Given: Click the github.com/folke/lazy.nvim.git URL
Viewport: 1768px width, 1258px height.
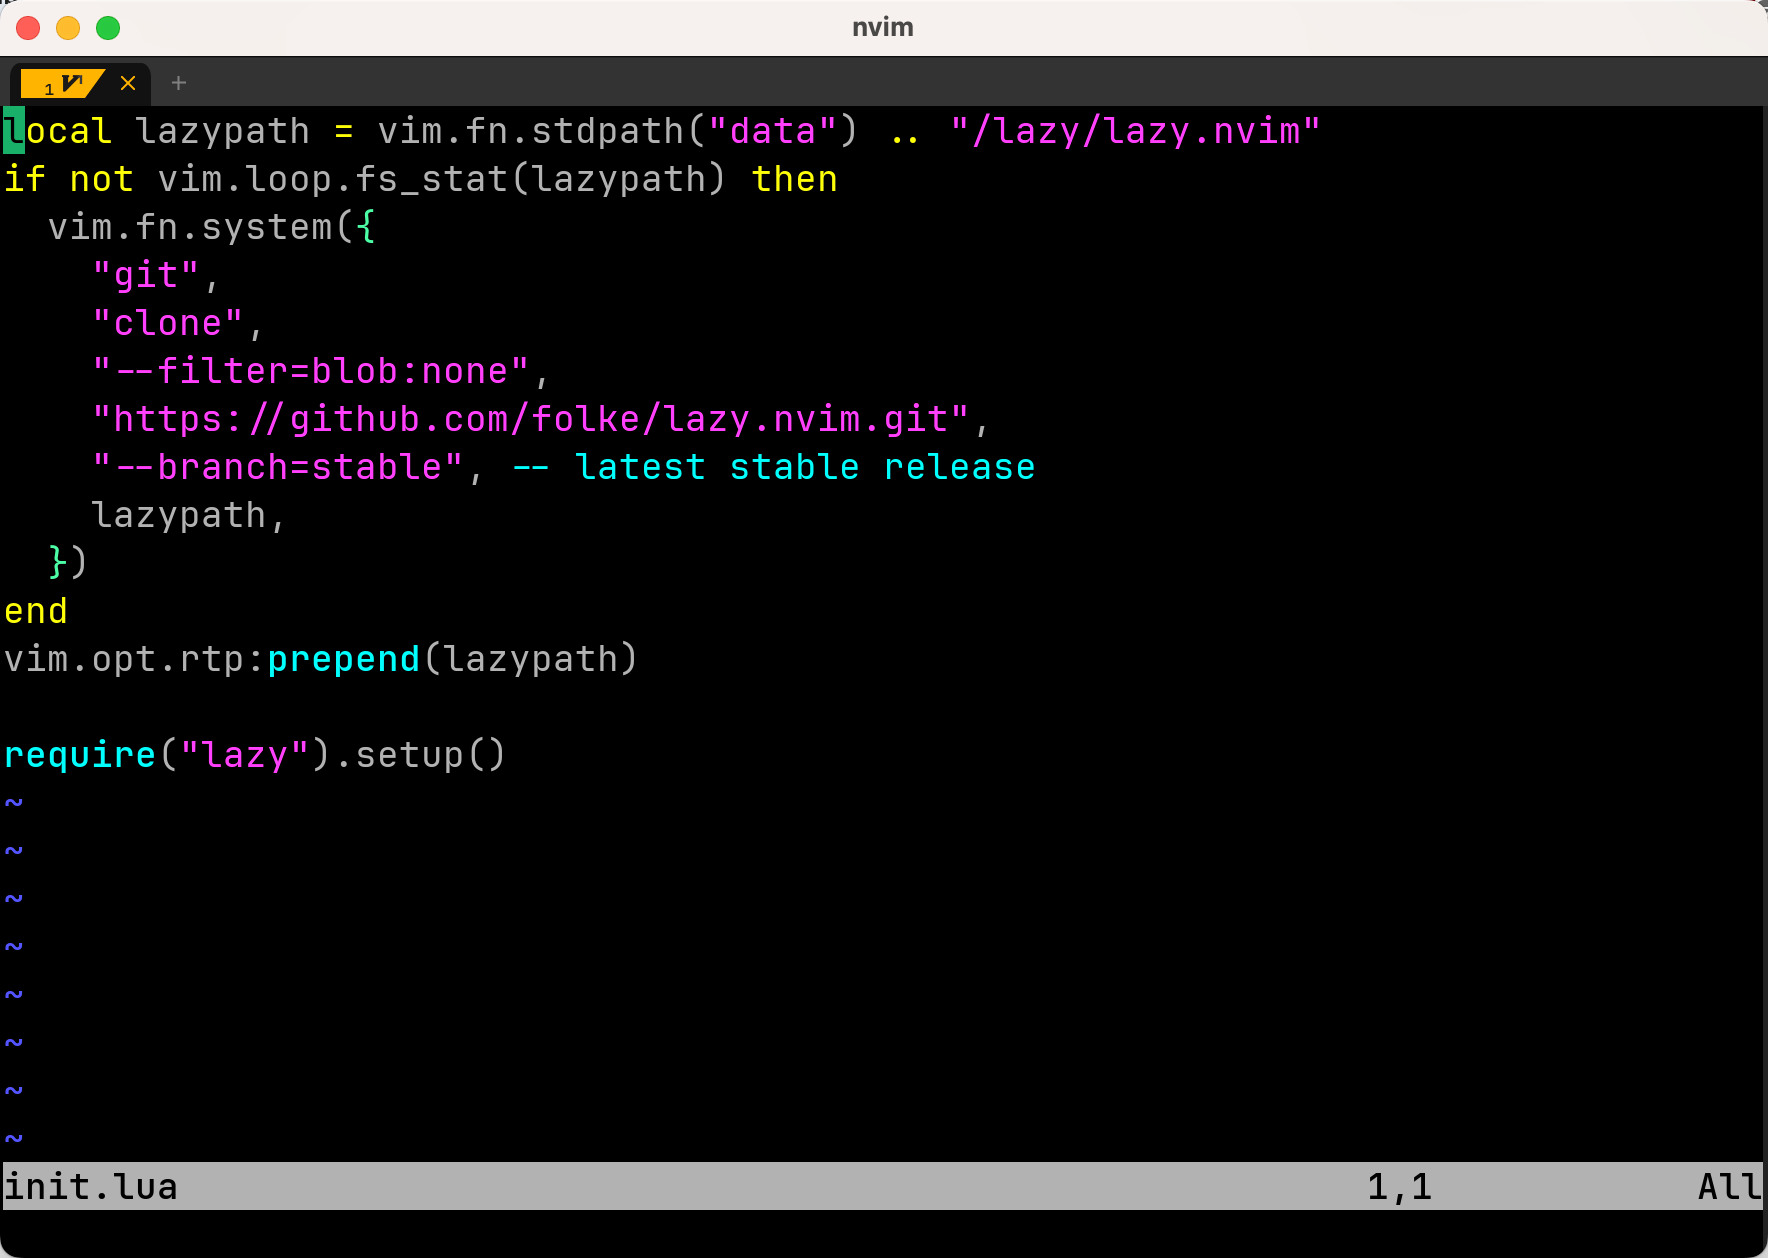Looking at the screenshot, I should click(x=530, y=419).
